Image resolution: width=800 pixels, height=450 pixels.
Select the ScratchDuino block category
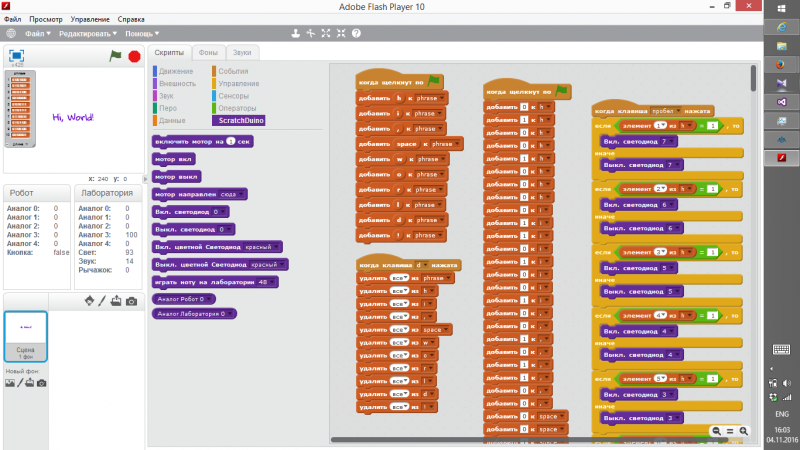238,120
